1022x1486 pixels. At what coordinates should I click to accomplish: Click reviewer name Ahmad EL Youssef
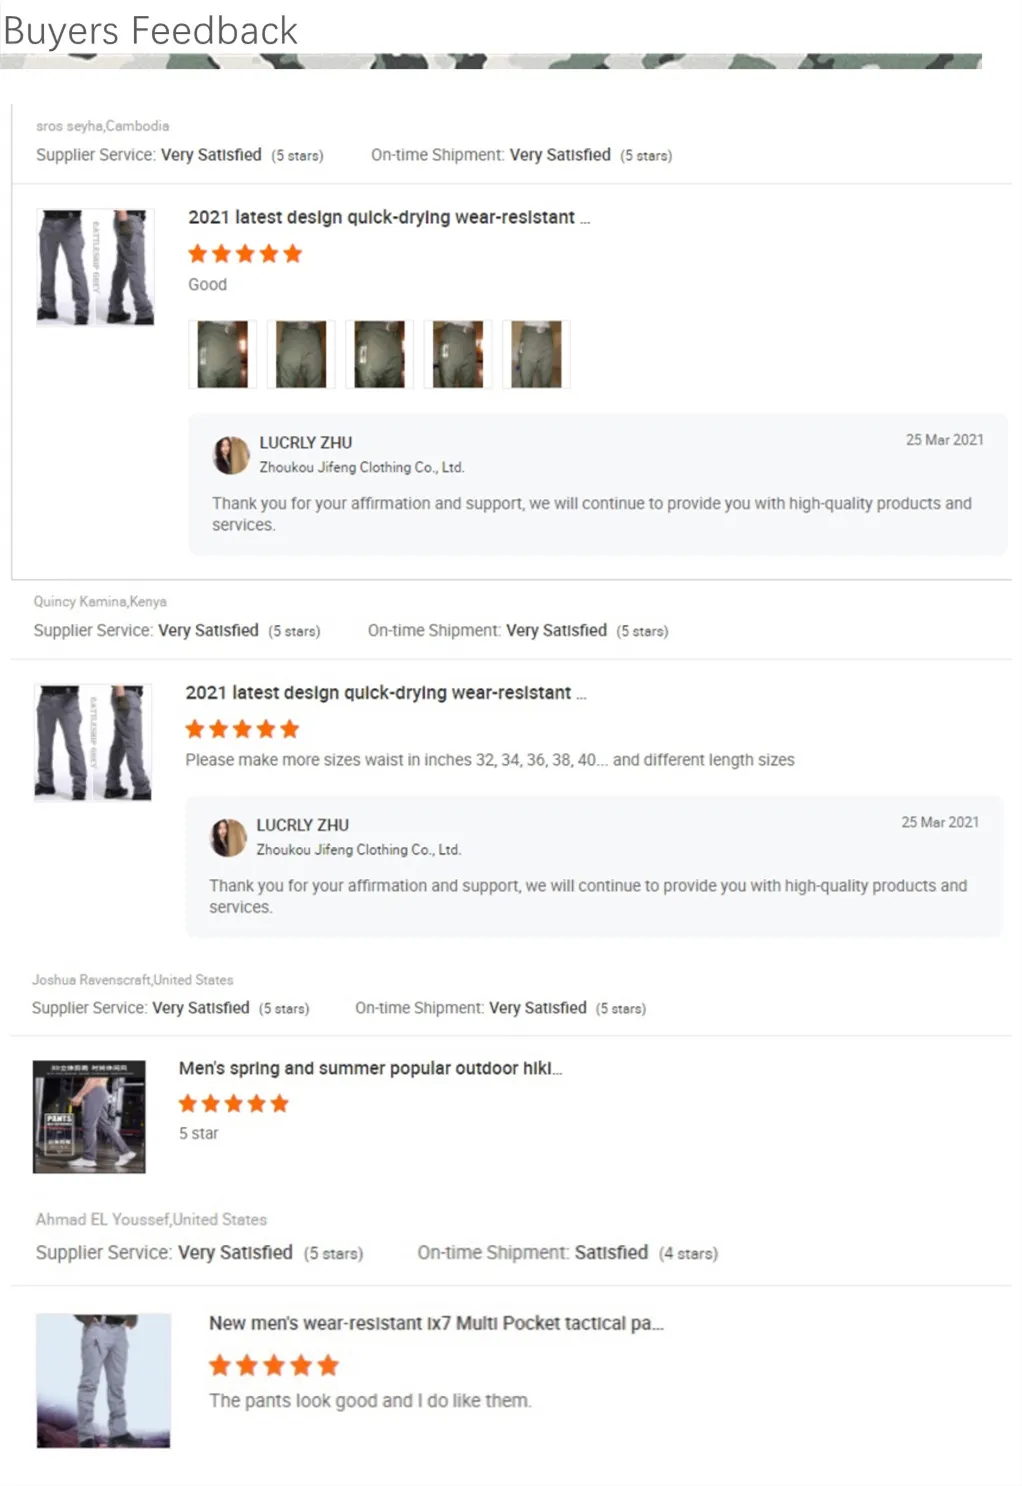(103, 1219)
